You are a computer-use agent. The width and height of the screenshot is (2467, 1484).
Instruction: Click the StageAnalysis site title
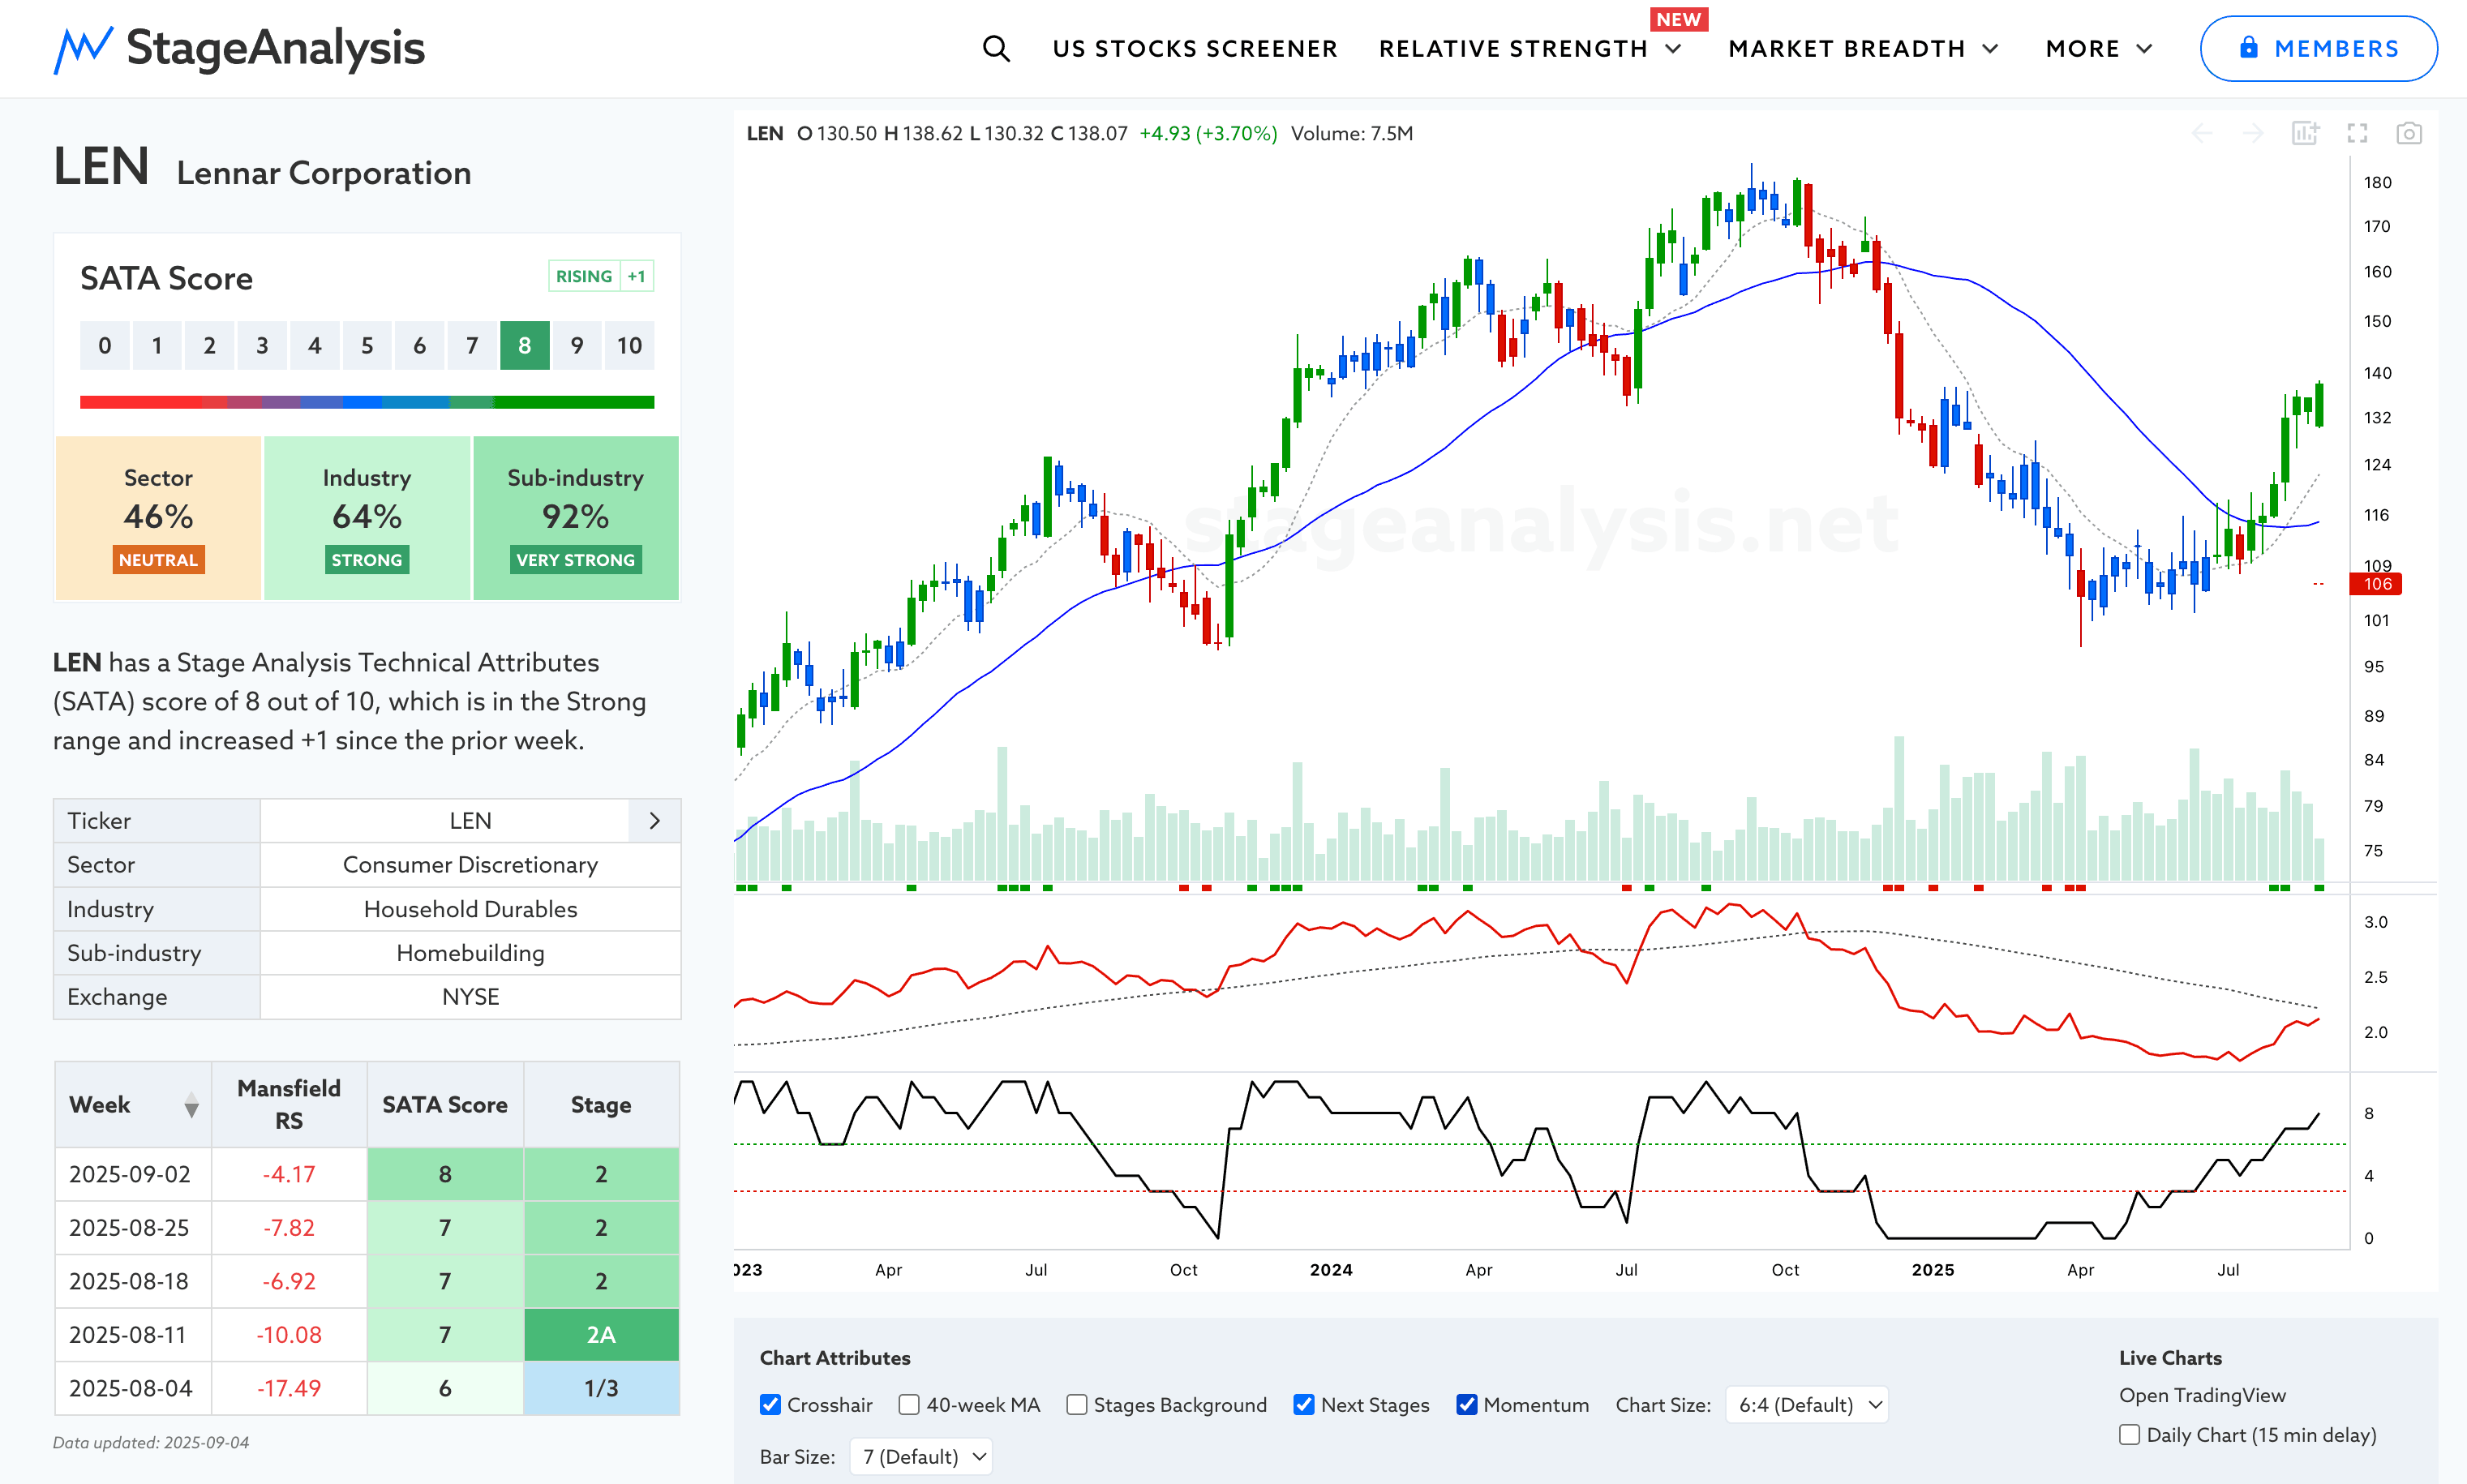click(x=276, y=48)
